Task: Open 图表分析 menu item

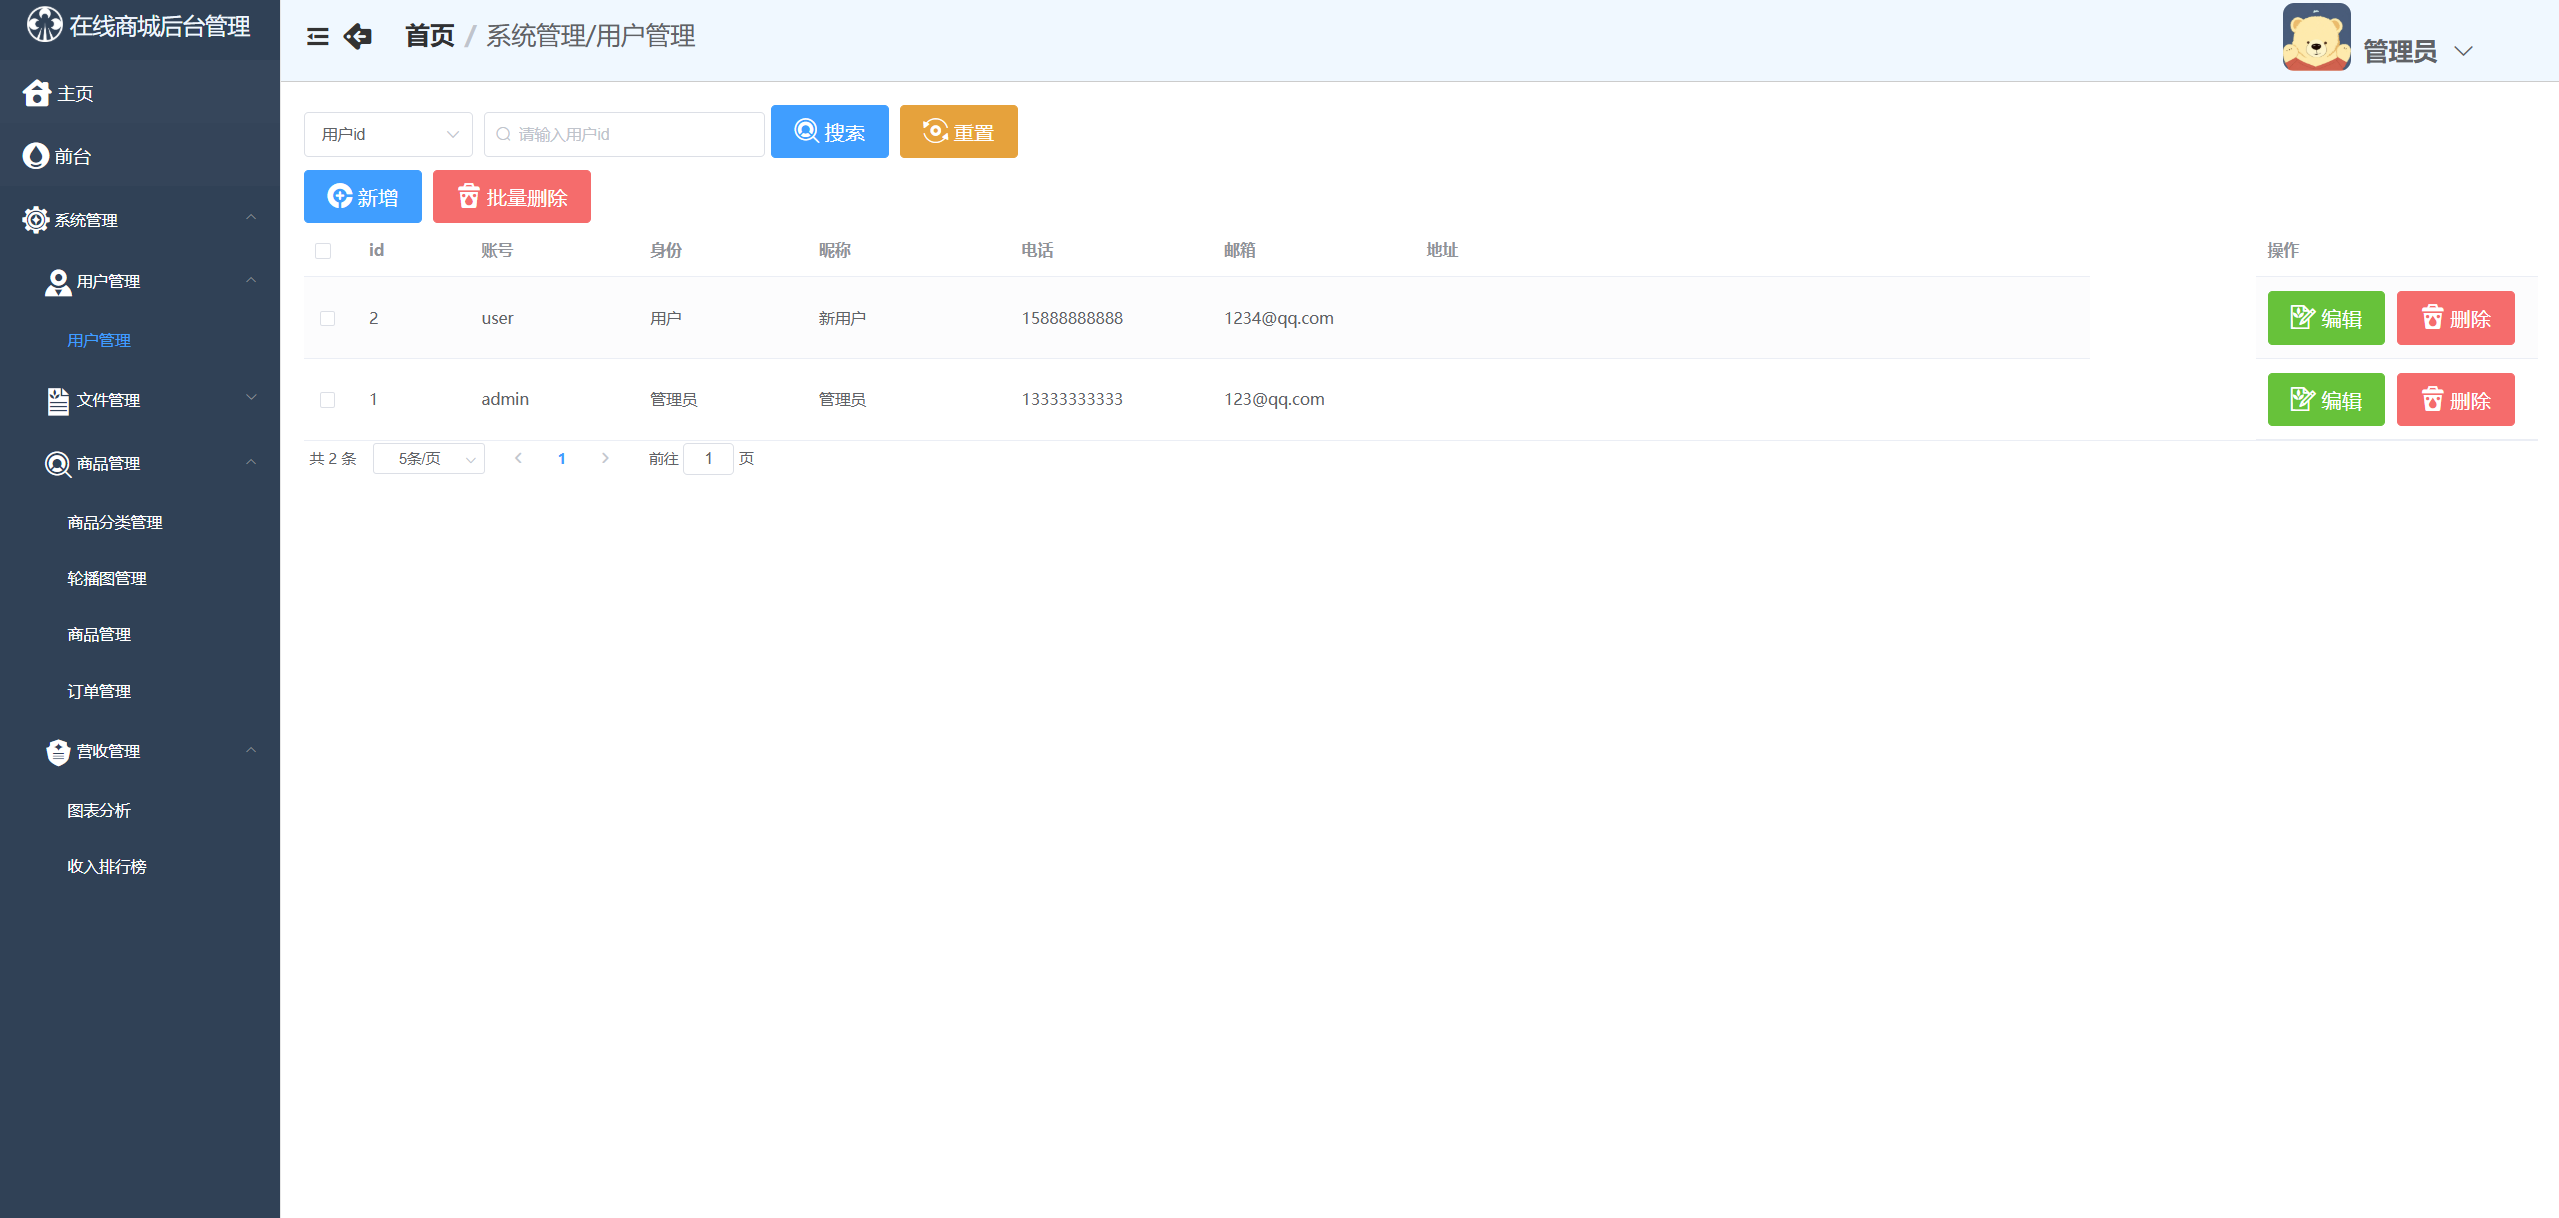Action: click(x=99, y=811)
